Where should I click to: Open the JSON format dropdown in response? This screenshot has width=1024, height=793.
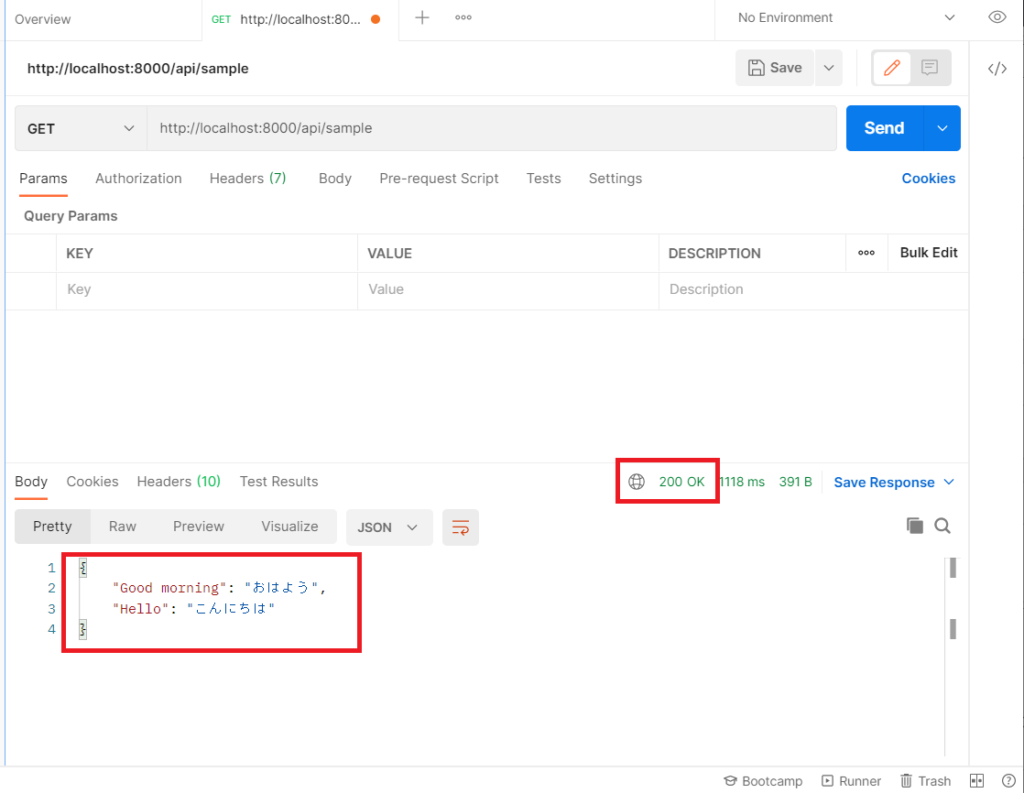tap(389, 526)
